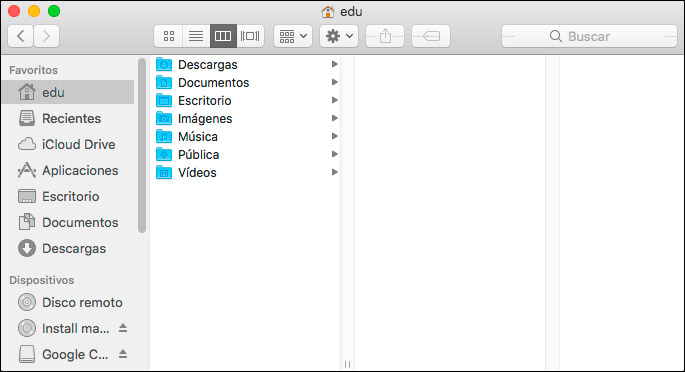Switch to icon view

point(169,36)
